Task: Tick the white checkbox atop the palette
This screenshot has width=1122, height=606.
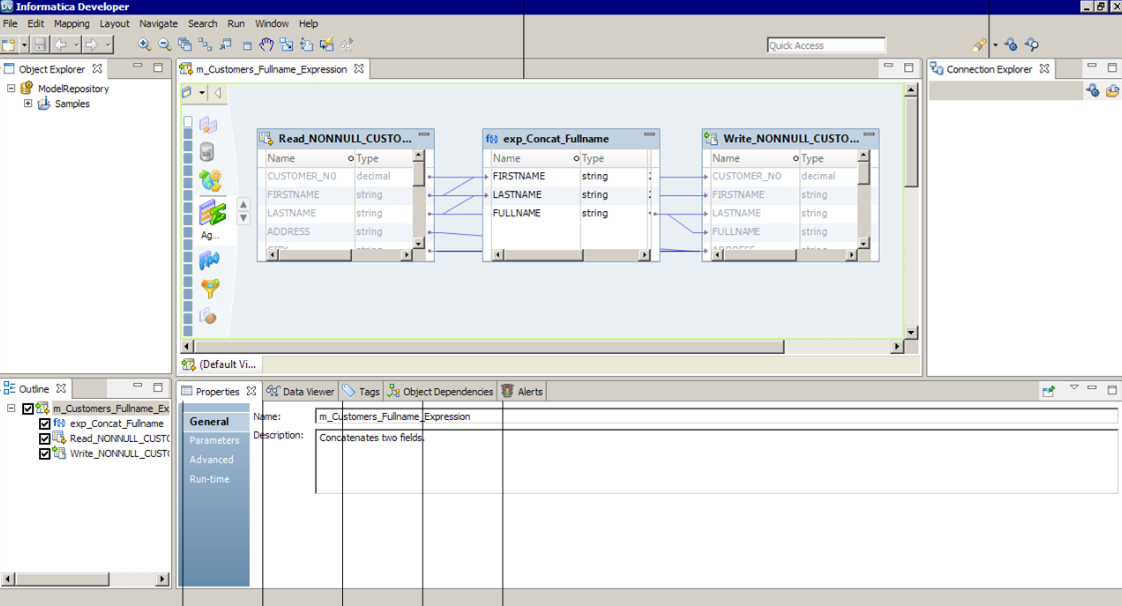Action: coord(187,122)
